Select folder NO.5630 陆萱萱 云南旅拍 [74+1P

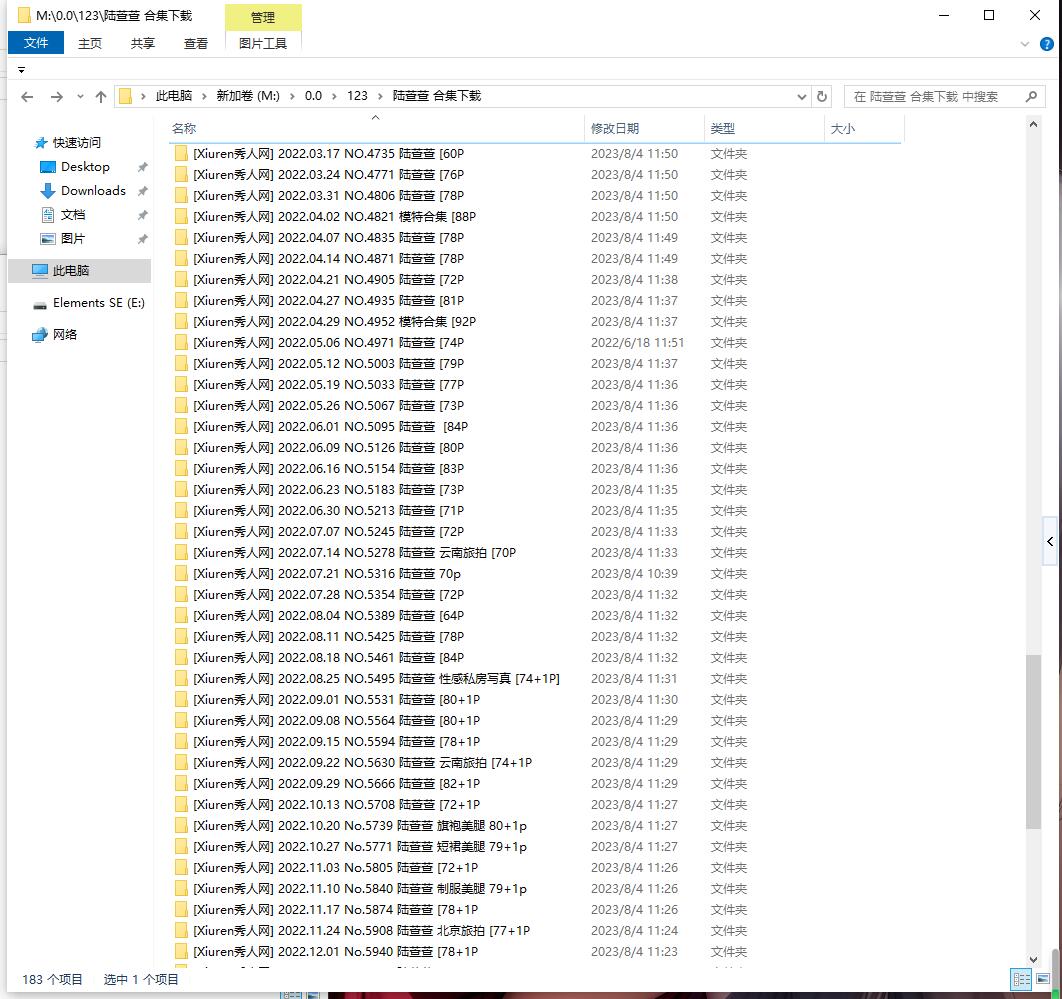(x=362, y=763)
